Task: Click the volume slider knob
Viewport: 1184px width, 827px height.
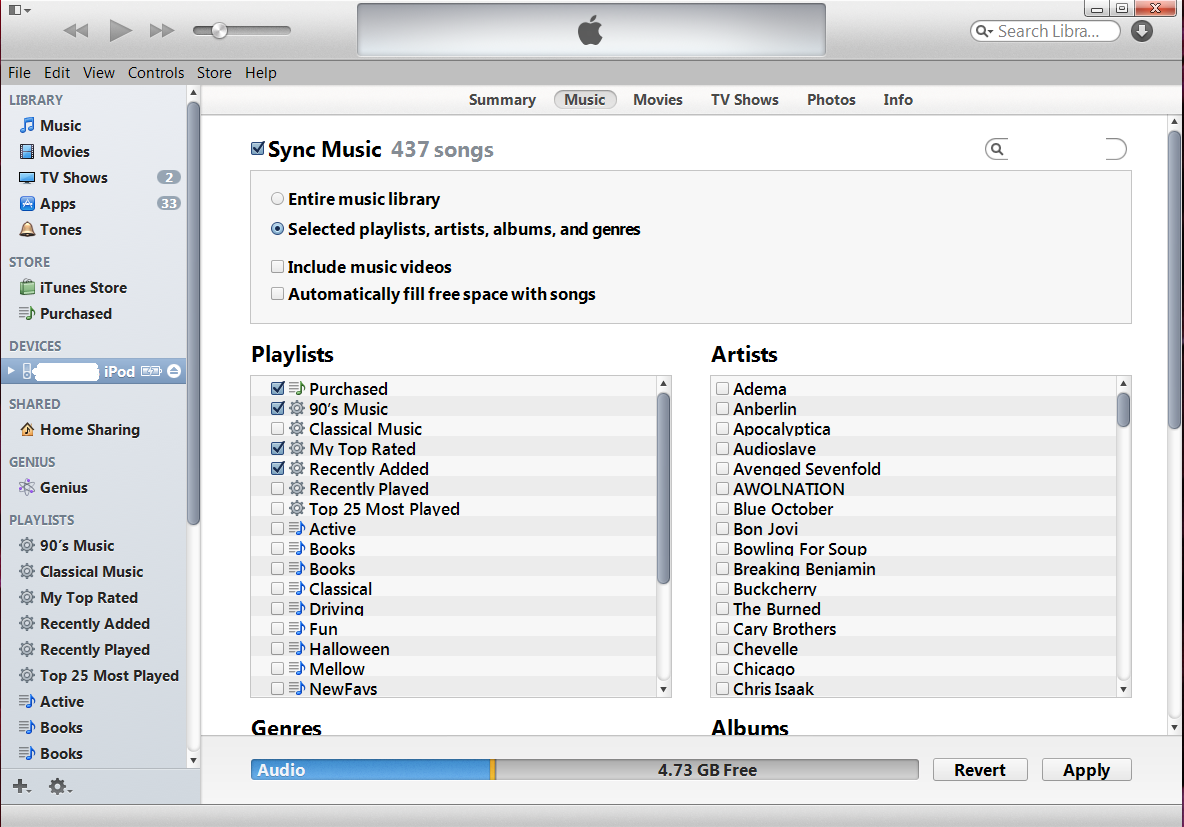Action: coord(219,30)
